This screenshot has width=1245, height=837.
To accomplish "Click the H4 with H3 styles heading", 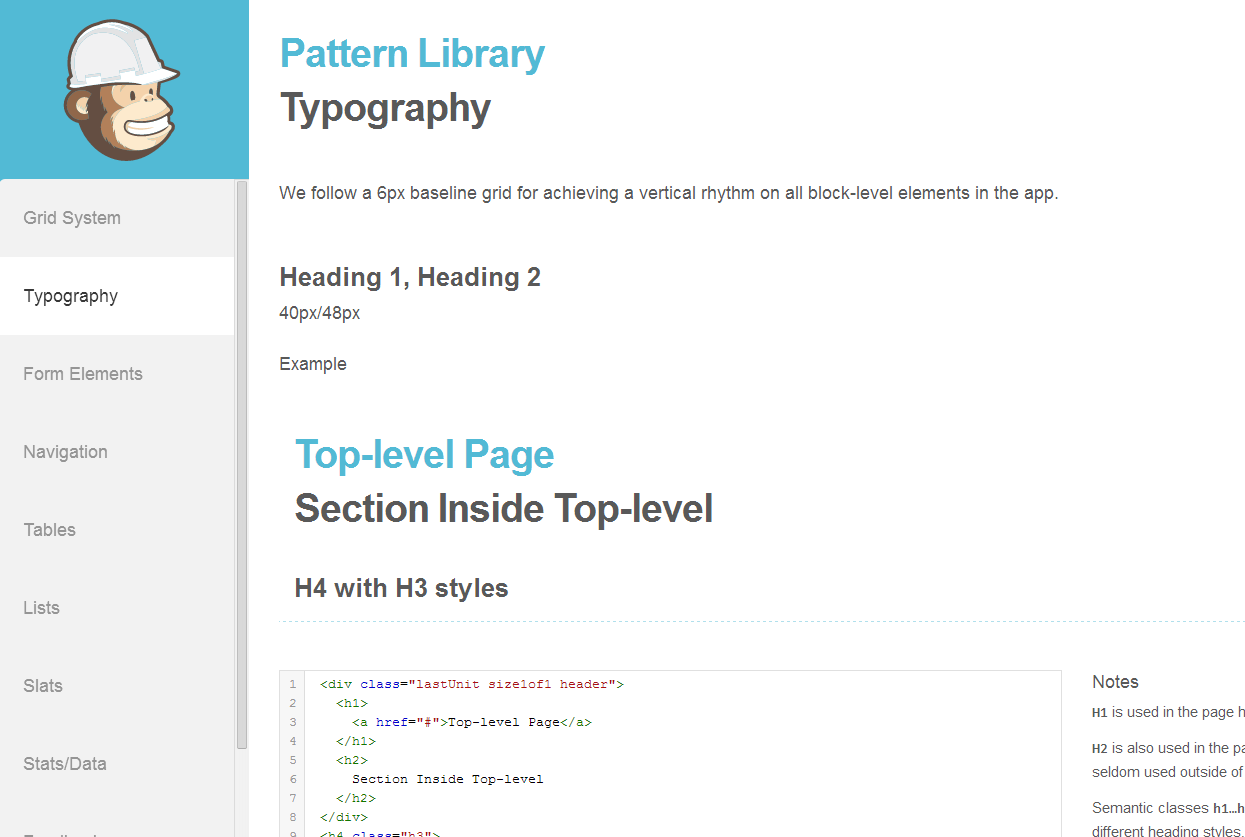I will coord(401,588).
